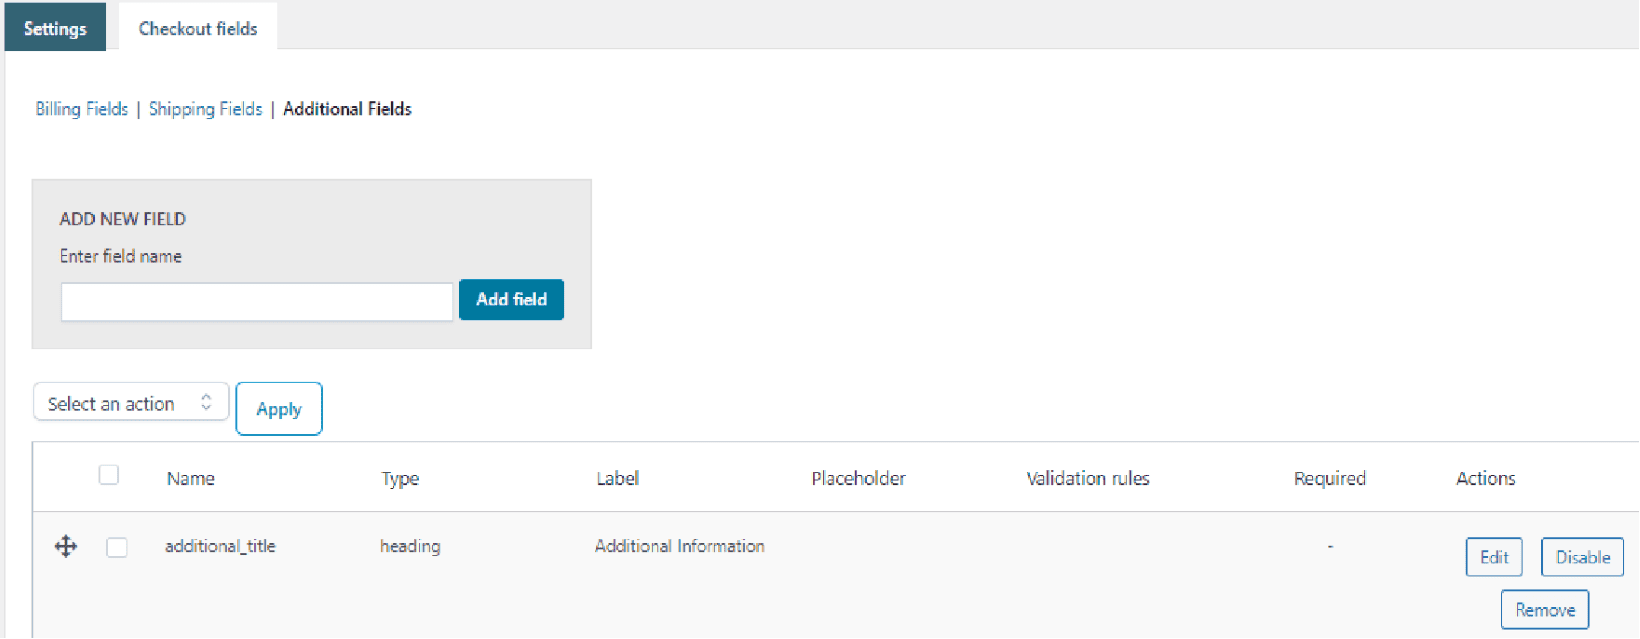Check the select-all checkbox in table header
Screen dimensions: 1640x639
click(x=109, y=475)
